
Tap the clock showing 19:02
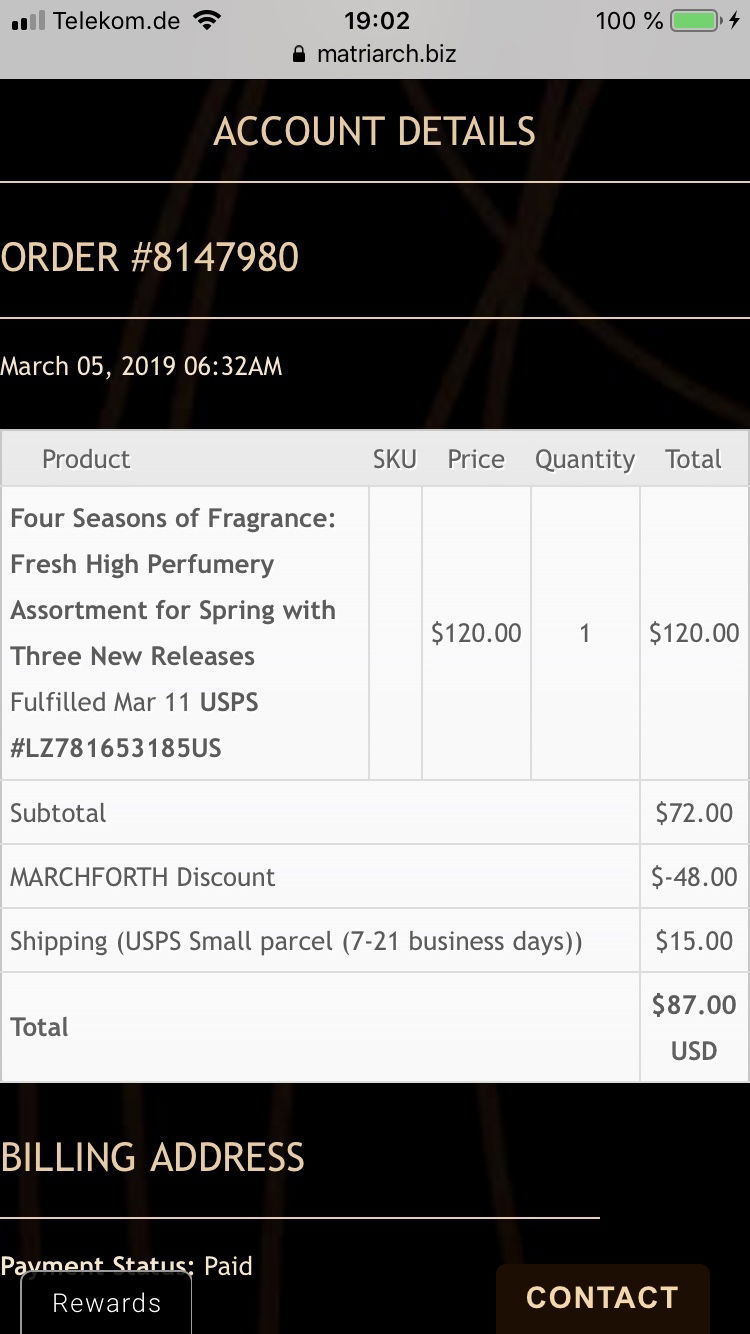[x=377, y=21]
